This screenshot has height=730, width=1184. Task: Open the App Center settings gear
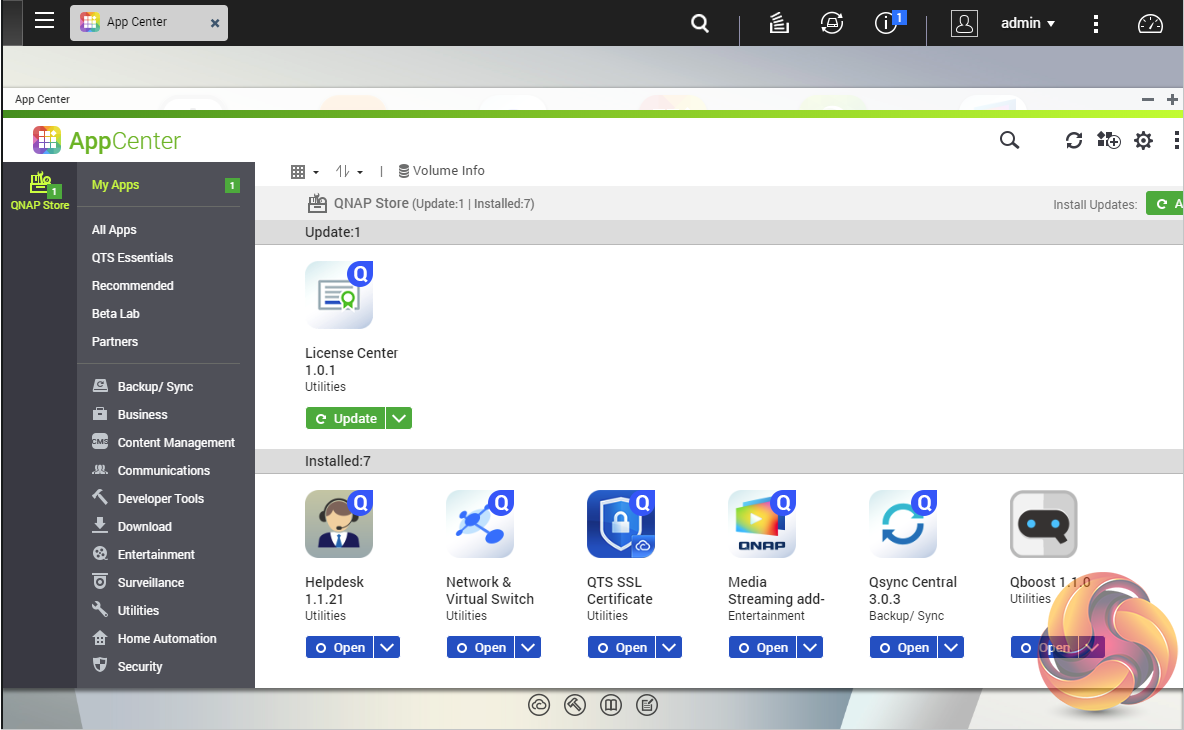pos(1144,141)
